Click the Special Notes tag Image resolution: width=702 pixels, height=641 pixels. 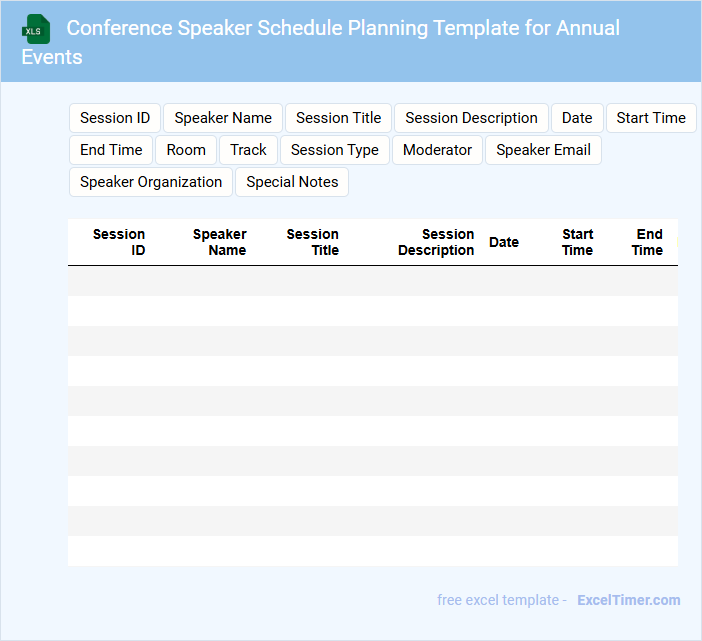[292, 182]
